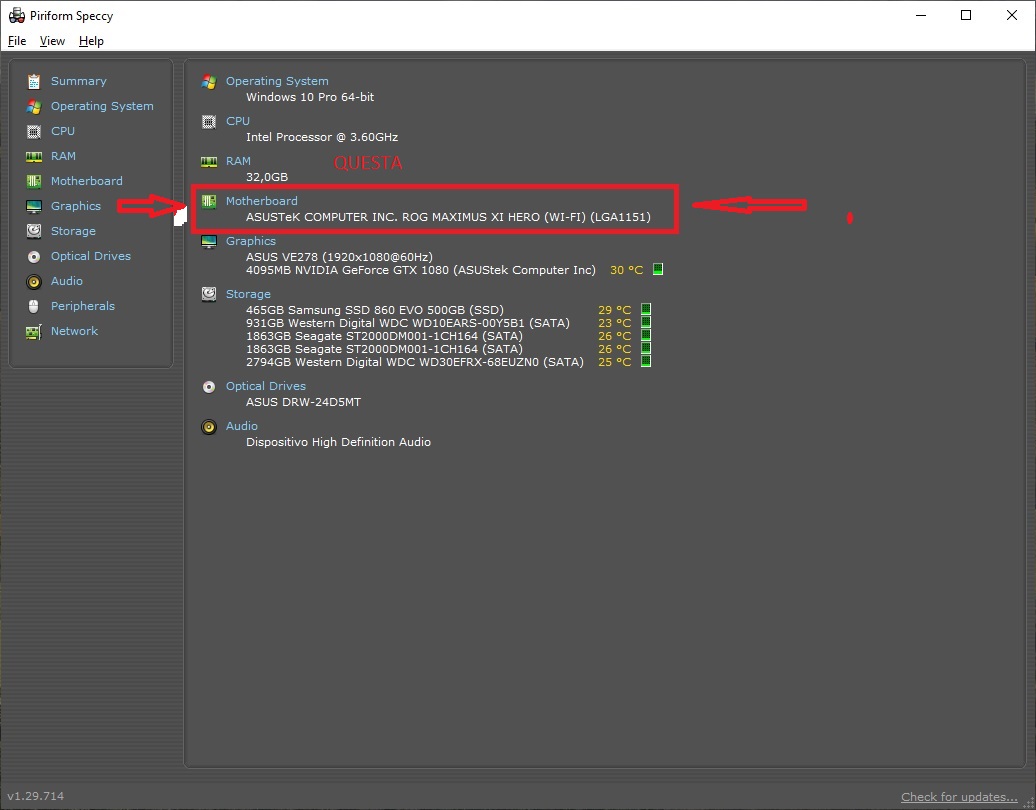Click the CPU heading link in summary
This screenshot has height=810, width=1036.
point(238,122)
